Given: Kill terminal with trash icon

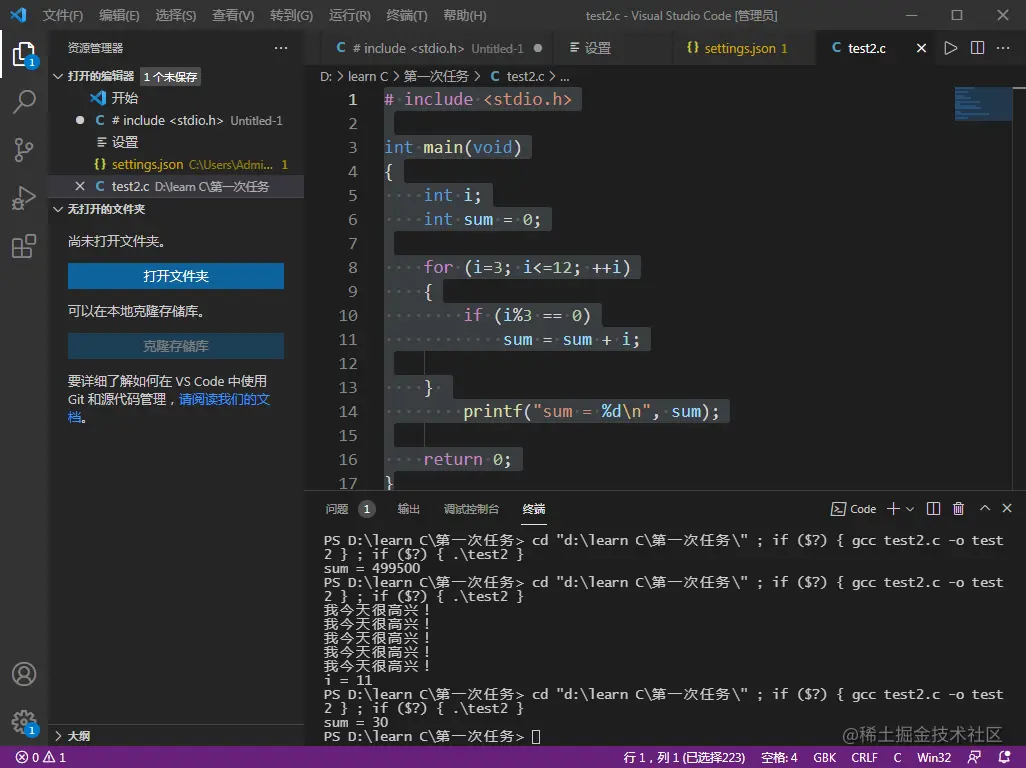Looking at the screenshot, I should coord(959,509).
